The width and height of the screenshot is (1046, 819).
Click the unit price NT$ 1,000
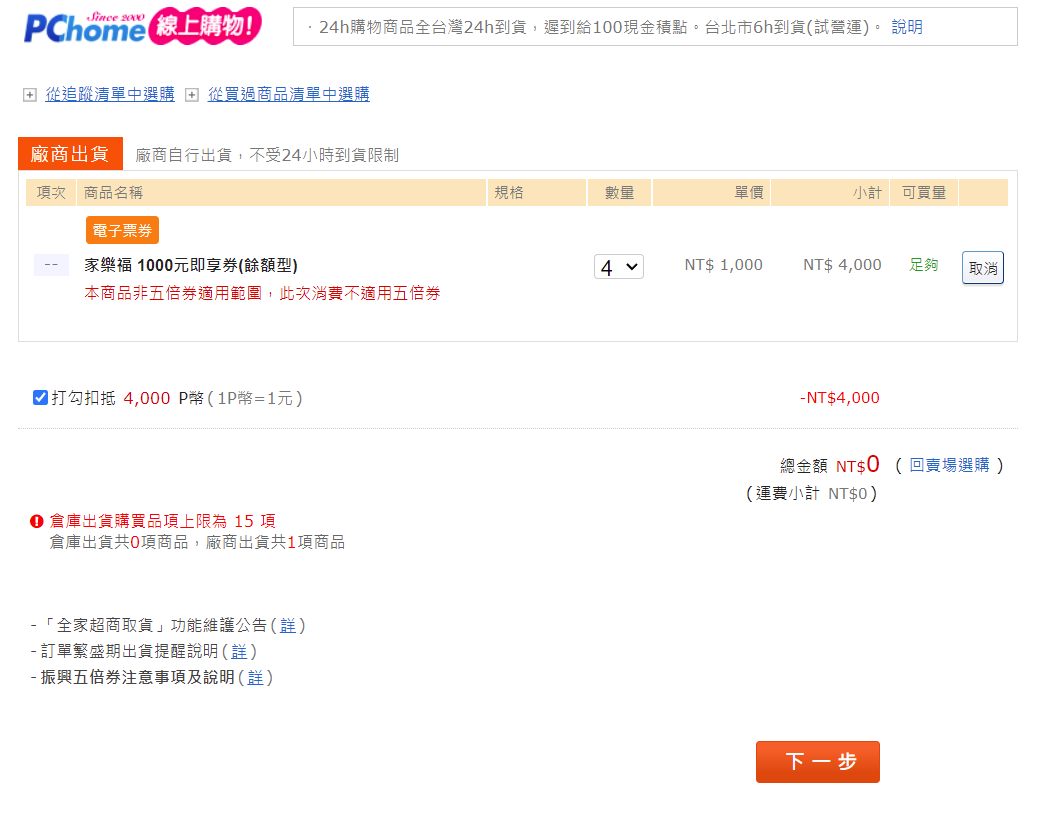click(x=723, y=265)
